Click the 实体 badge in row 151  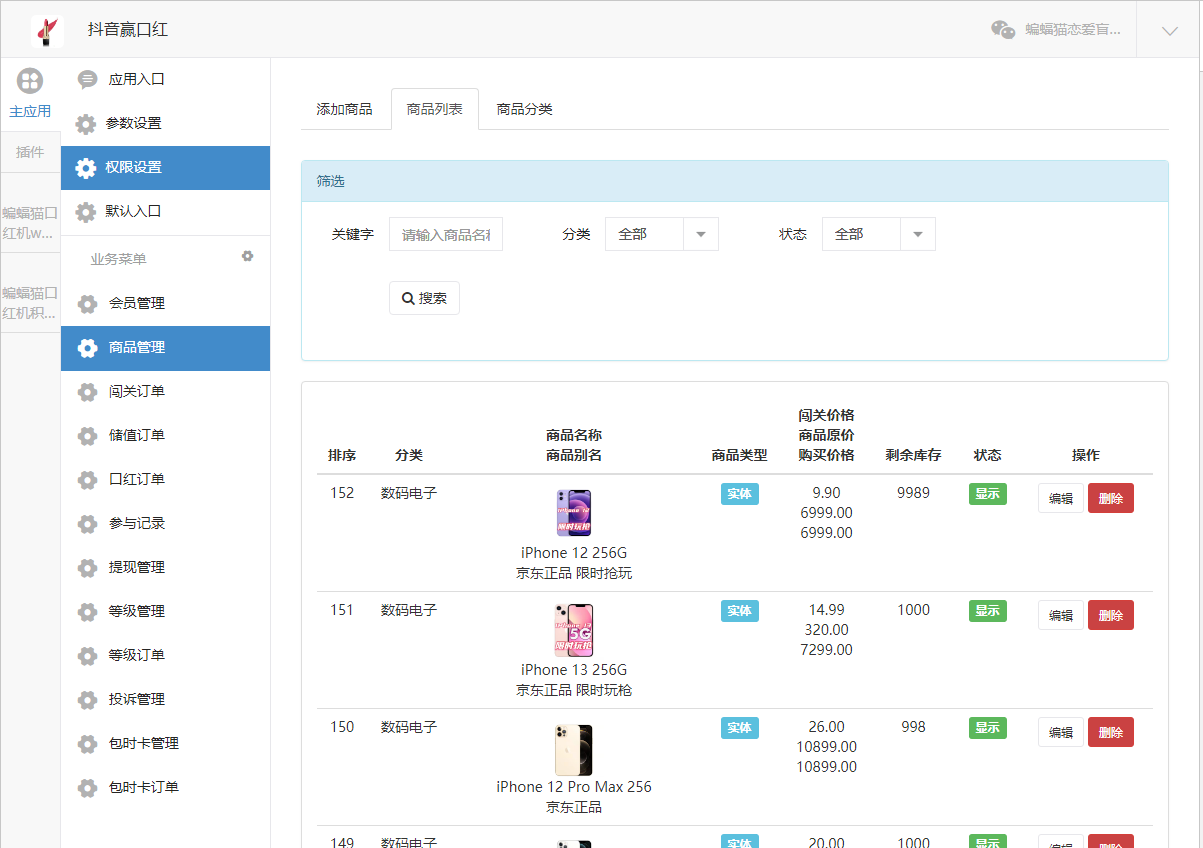click(740, 611)
